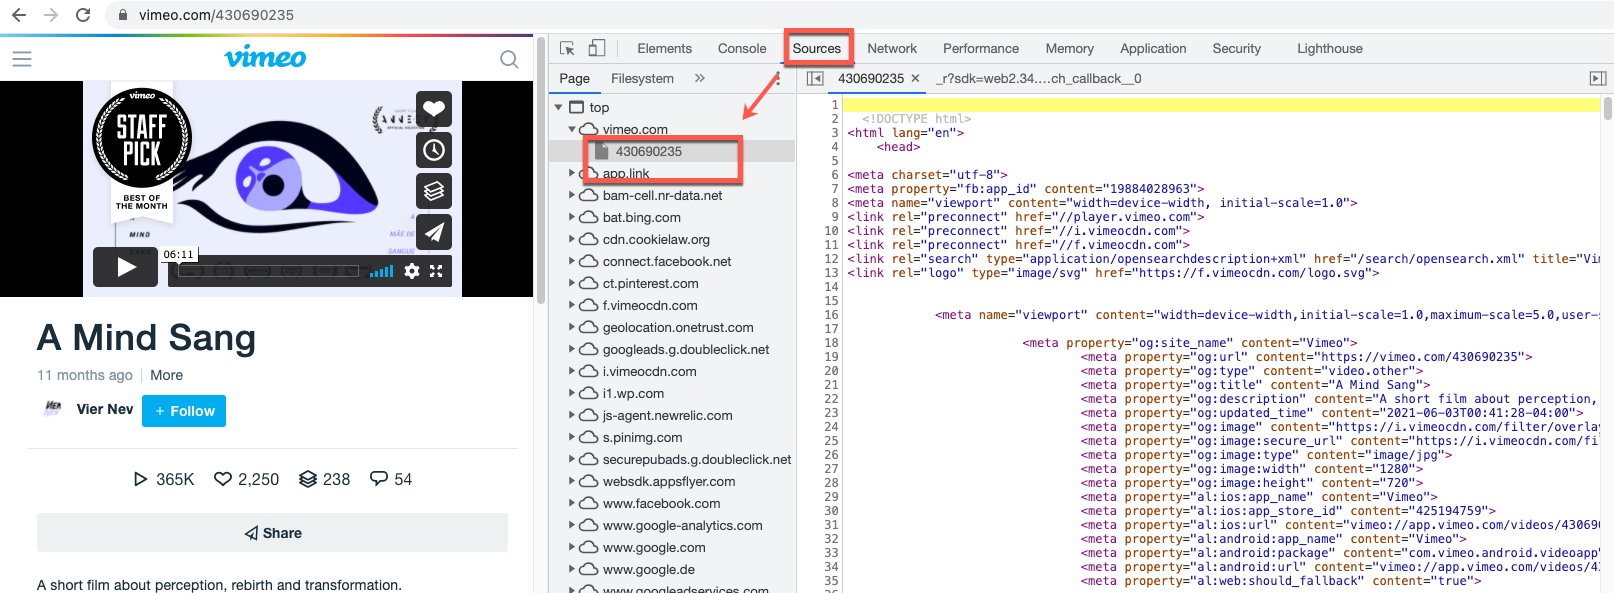The width and height of the screenshot is (1614, 593).
Task: Close the 430690235 source file tab
Action: click(x=915, y=78)
